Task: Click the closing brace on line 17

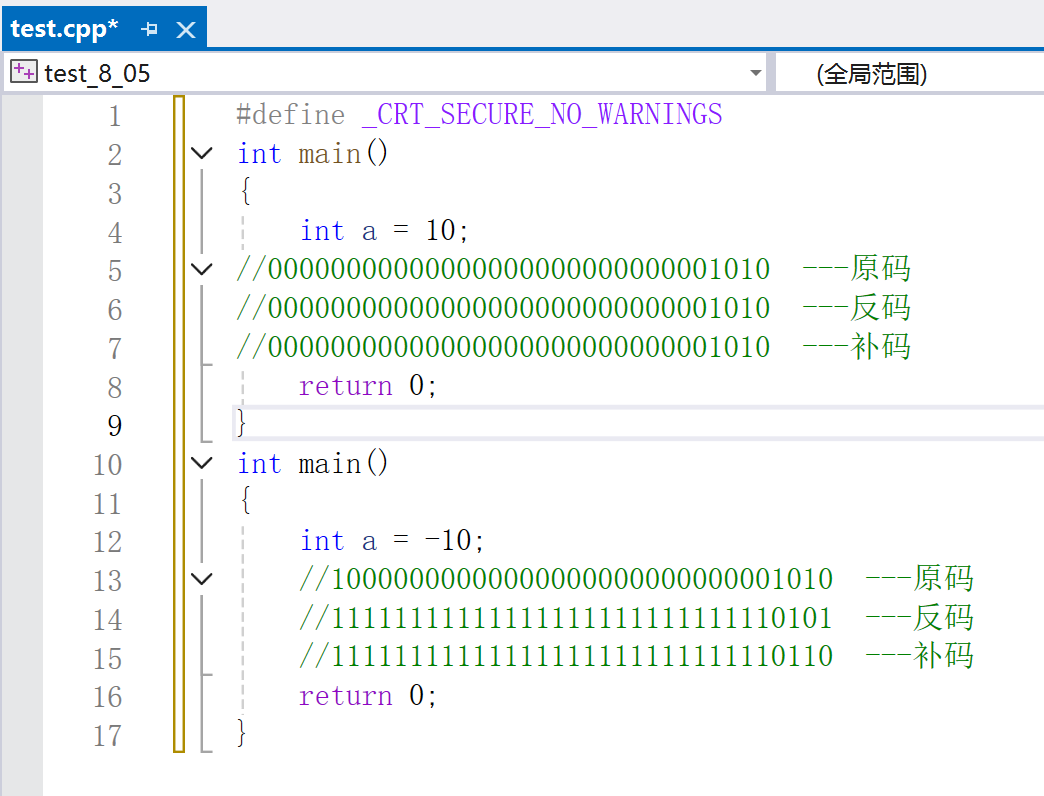Action: tap(242, 732)
